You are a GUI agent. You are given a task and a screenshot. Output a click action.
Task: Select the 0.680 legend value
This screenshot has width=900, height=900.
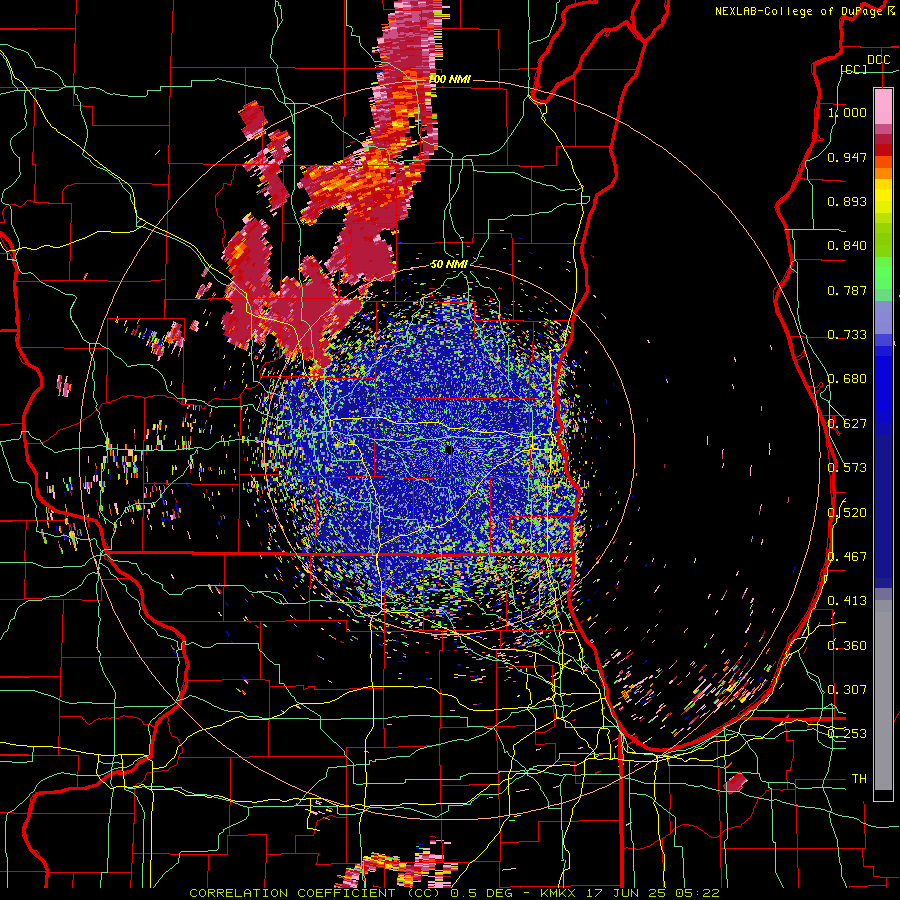tap(847, 379)
